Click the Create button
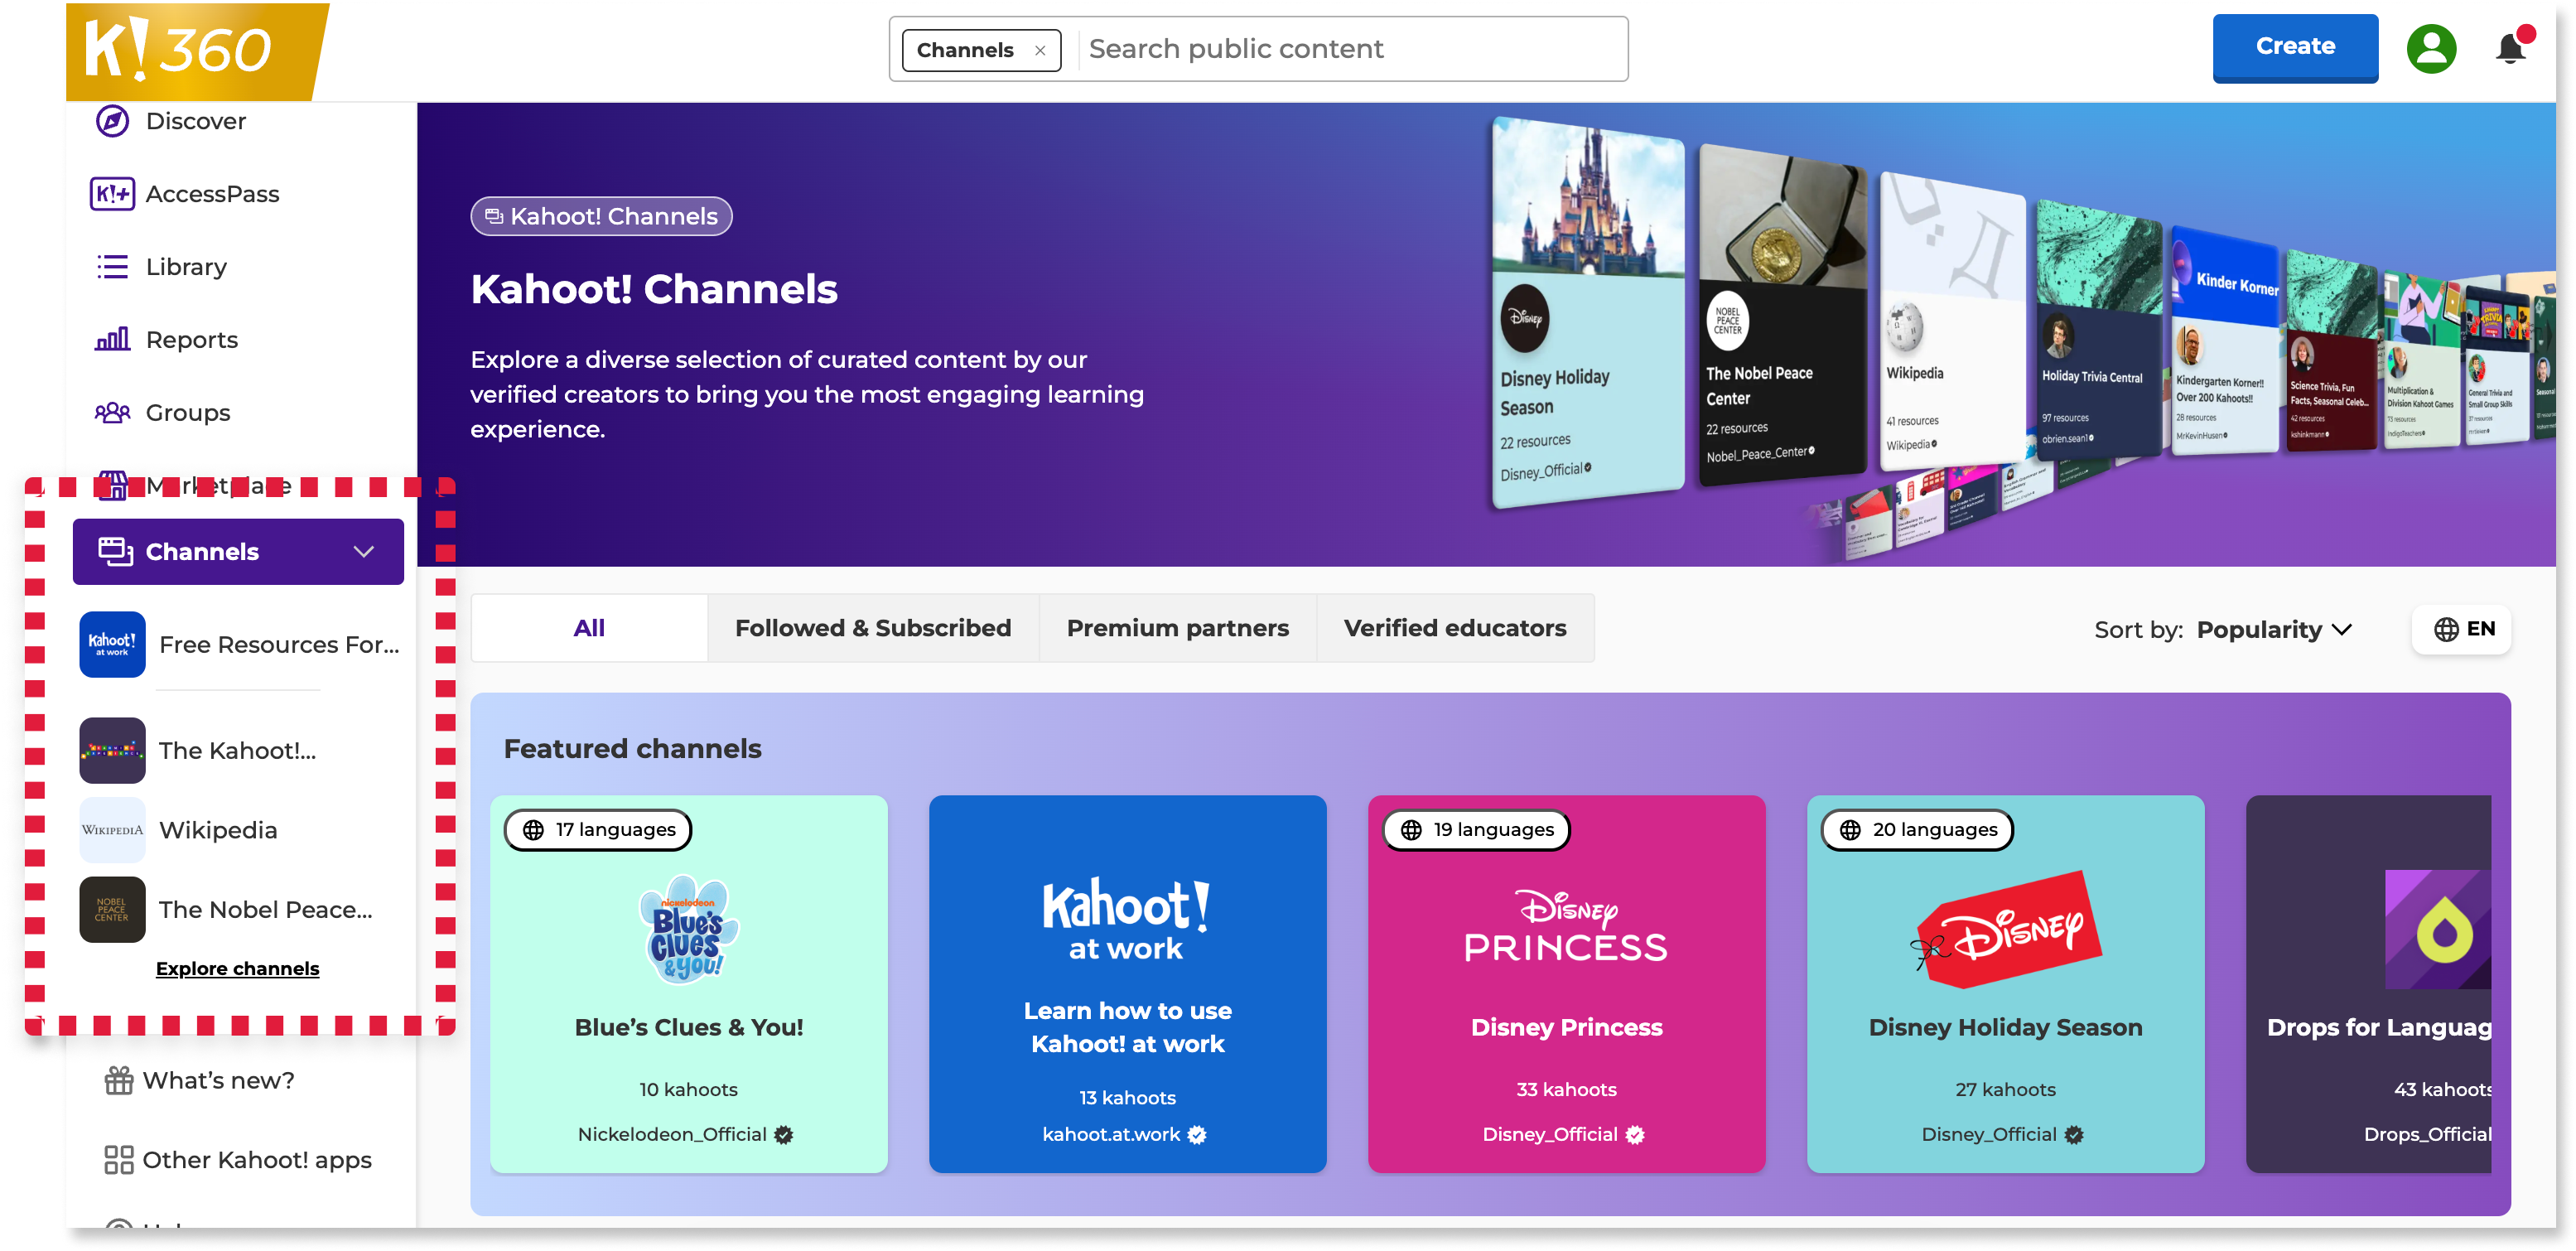 pyautogui.click(x=2295, y=47)
